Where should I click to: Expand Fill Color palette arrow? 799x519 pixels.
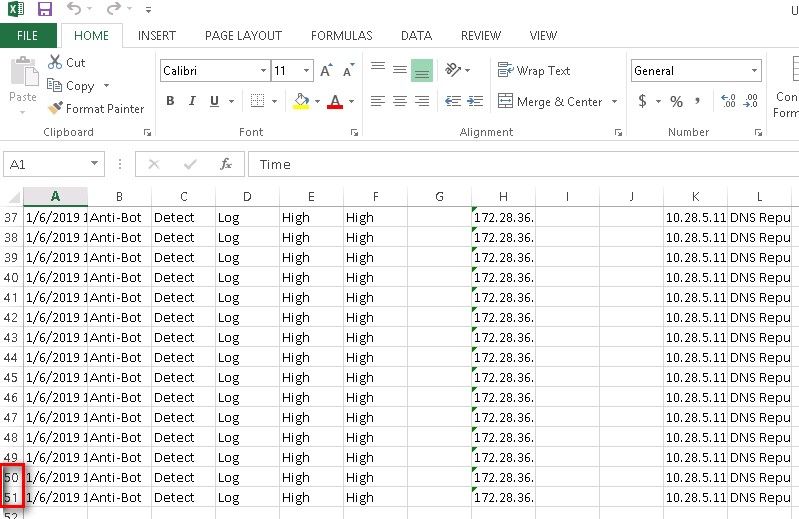click(317, 101)
